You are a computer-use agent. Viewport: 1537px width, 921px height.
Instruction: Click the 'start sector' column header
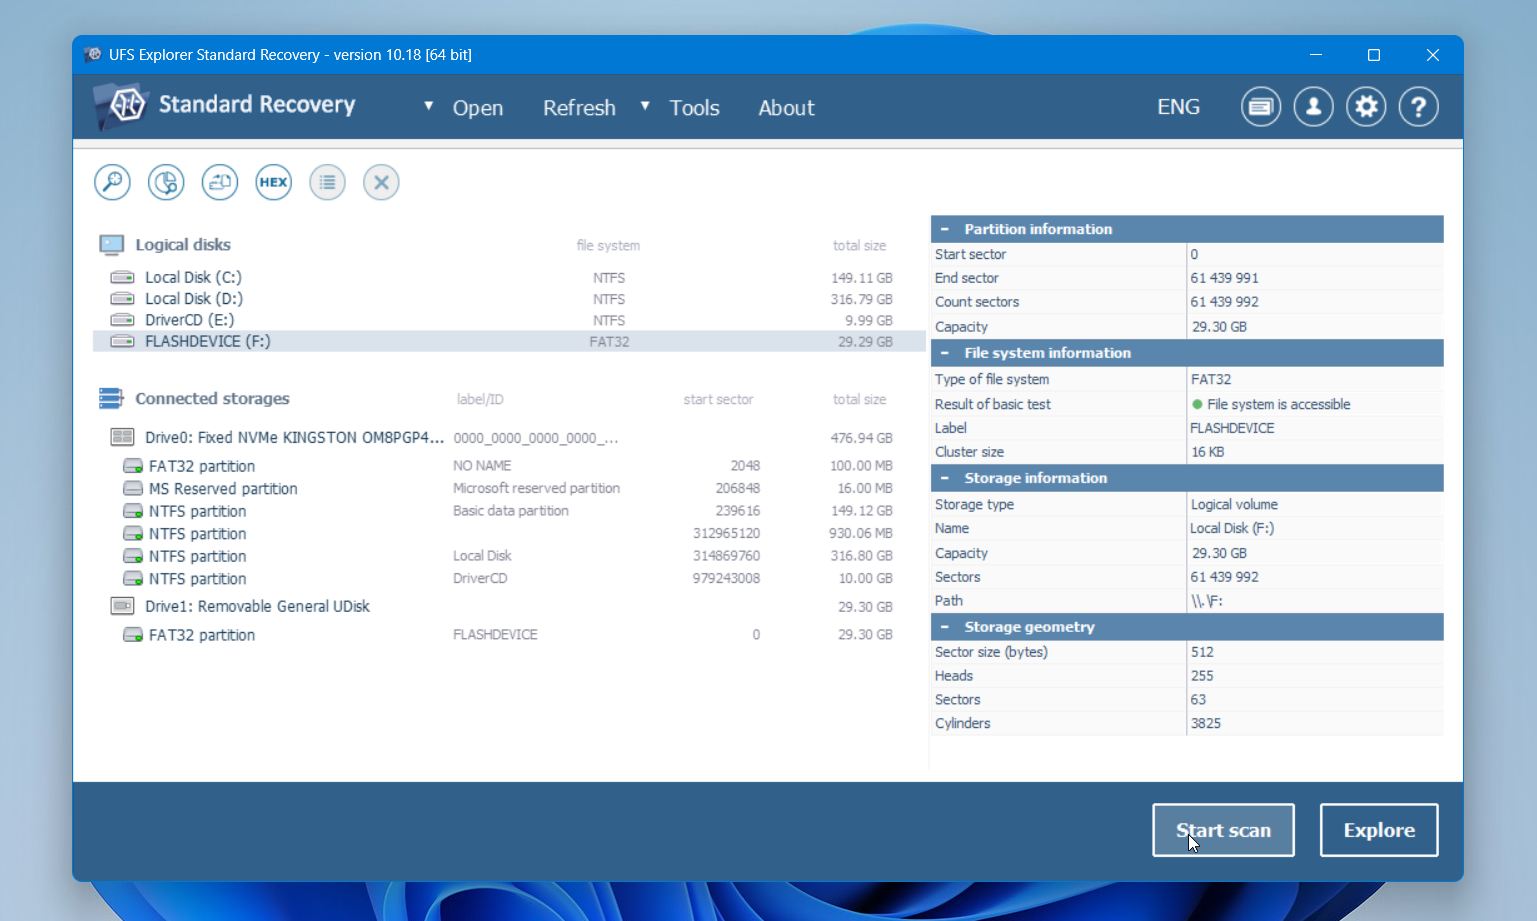coord(718,399)
